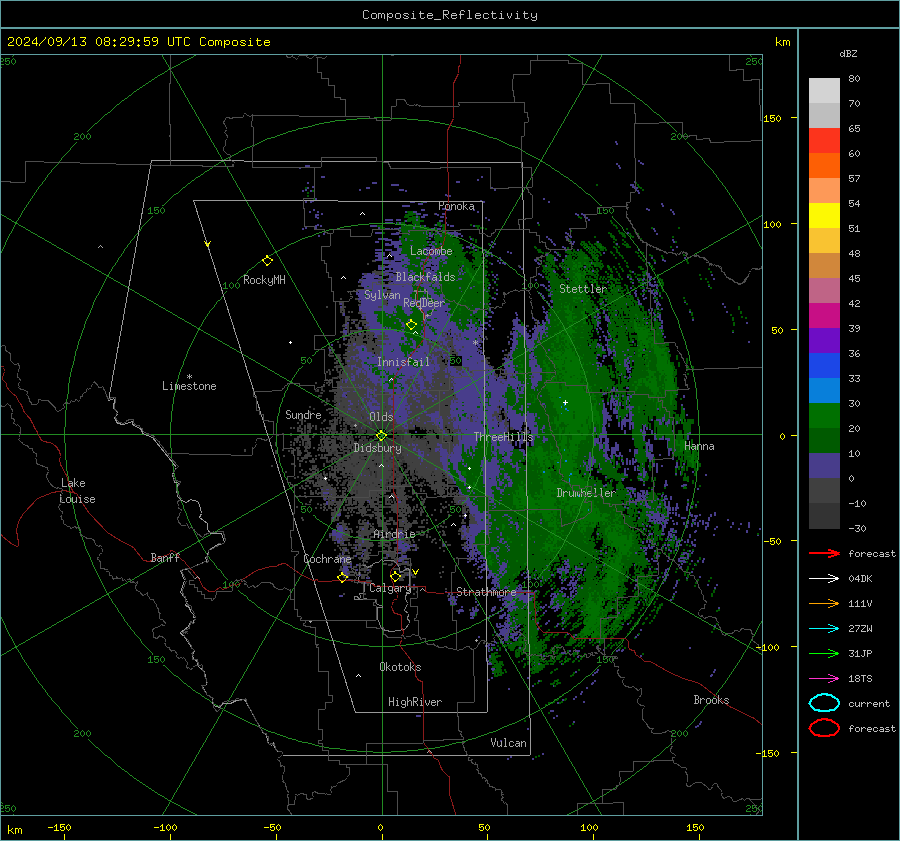900x841 pixels.
Task: Click the Okotoks label
Action: click(x=400, y=667)
